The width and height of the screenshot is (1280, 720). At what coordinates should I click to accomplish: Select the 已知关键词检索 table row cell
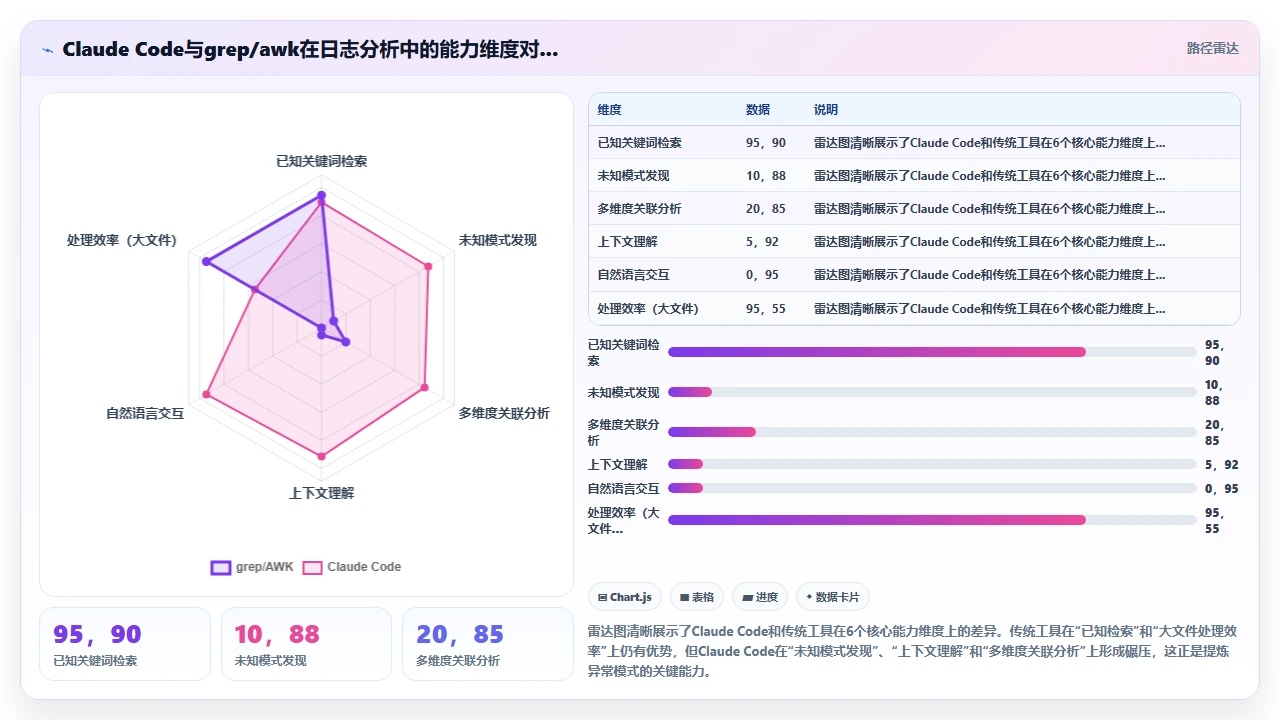click(x=639, y=143)
